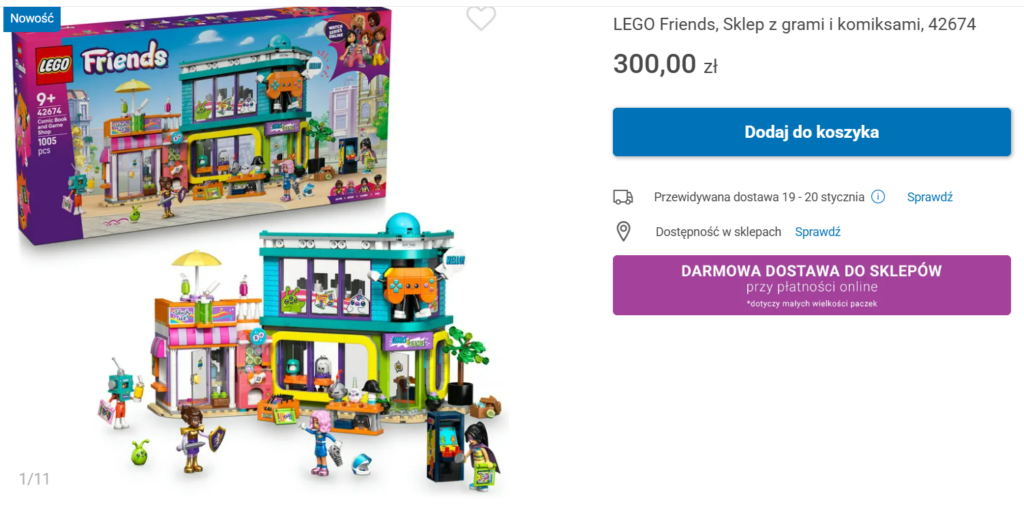Click the store location pin icon

point(624,231)
